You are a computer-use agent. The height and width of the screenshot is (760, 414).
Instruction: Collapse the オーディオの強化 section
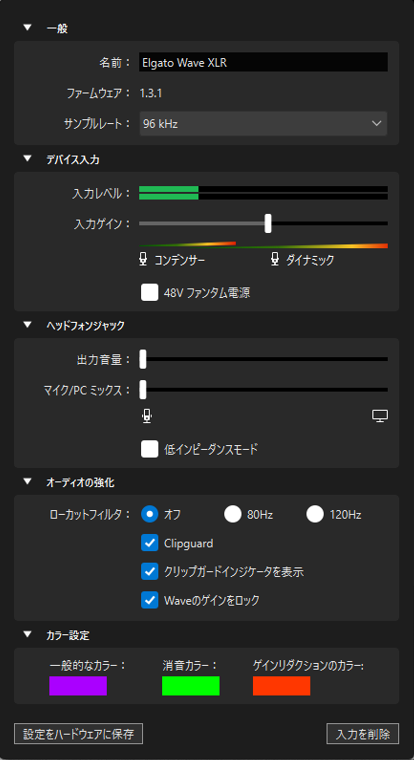point(27,482)
